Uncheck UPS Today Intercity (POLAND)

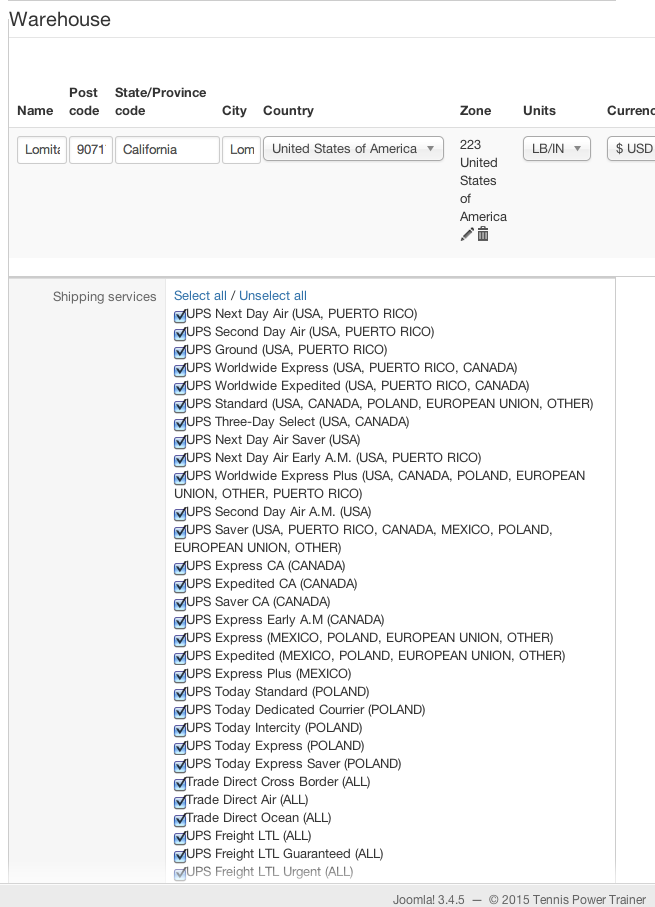[x=180, y=729]
